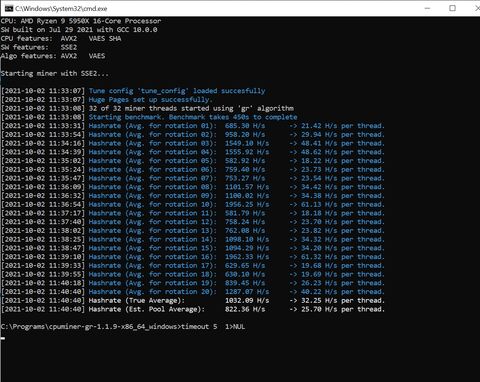Click the rotation 09 hashrate '1100.02 H/s'
Screen dimensions: 480x382
pos(247,195)
